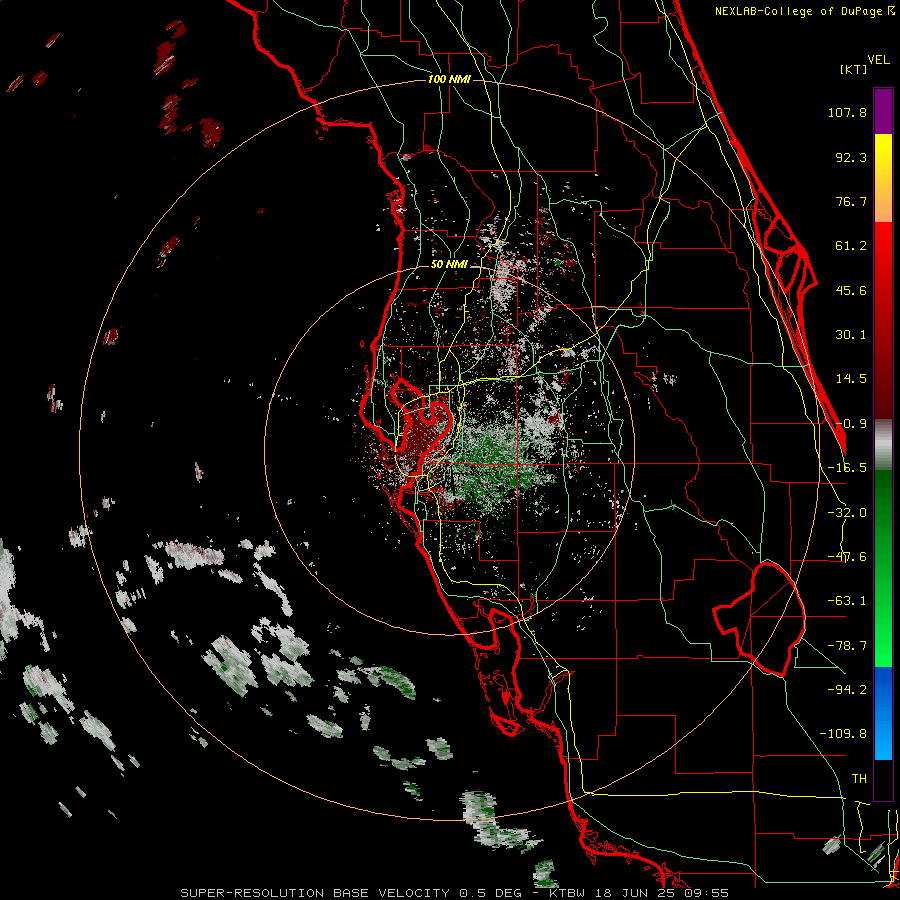Select the 92.3 legend value
Image resolution: width=900 pixels, height=900 pixels.
pos(851,157)
